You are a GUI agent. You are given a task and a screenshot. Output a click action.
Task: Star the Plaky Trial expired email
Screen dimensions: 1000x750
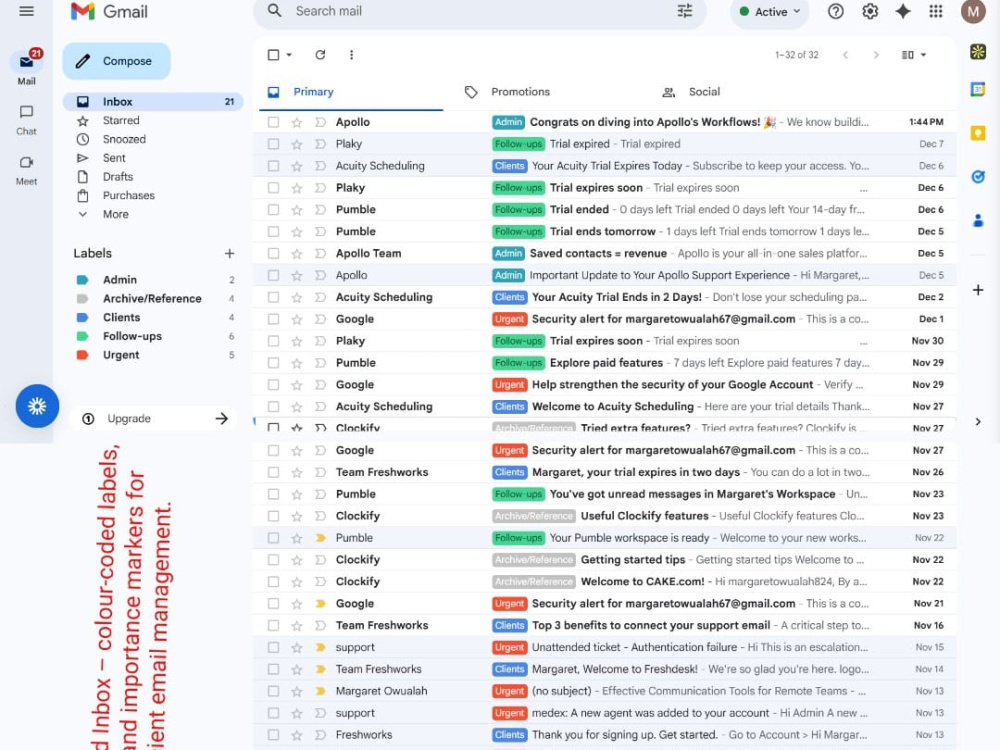[x=297, y=144]
